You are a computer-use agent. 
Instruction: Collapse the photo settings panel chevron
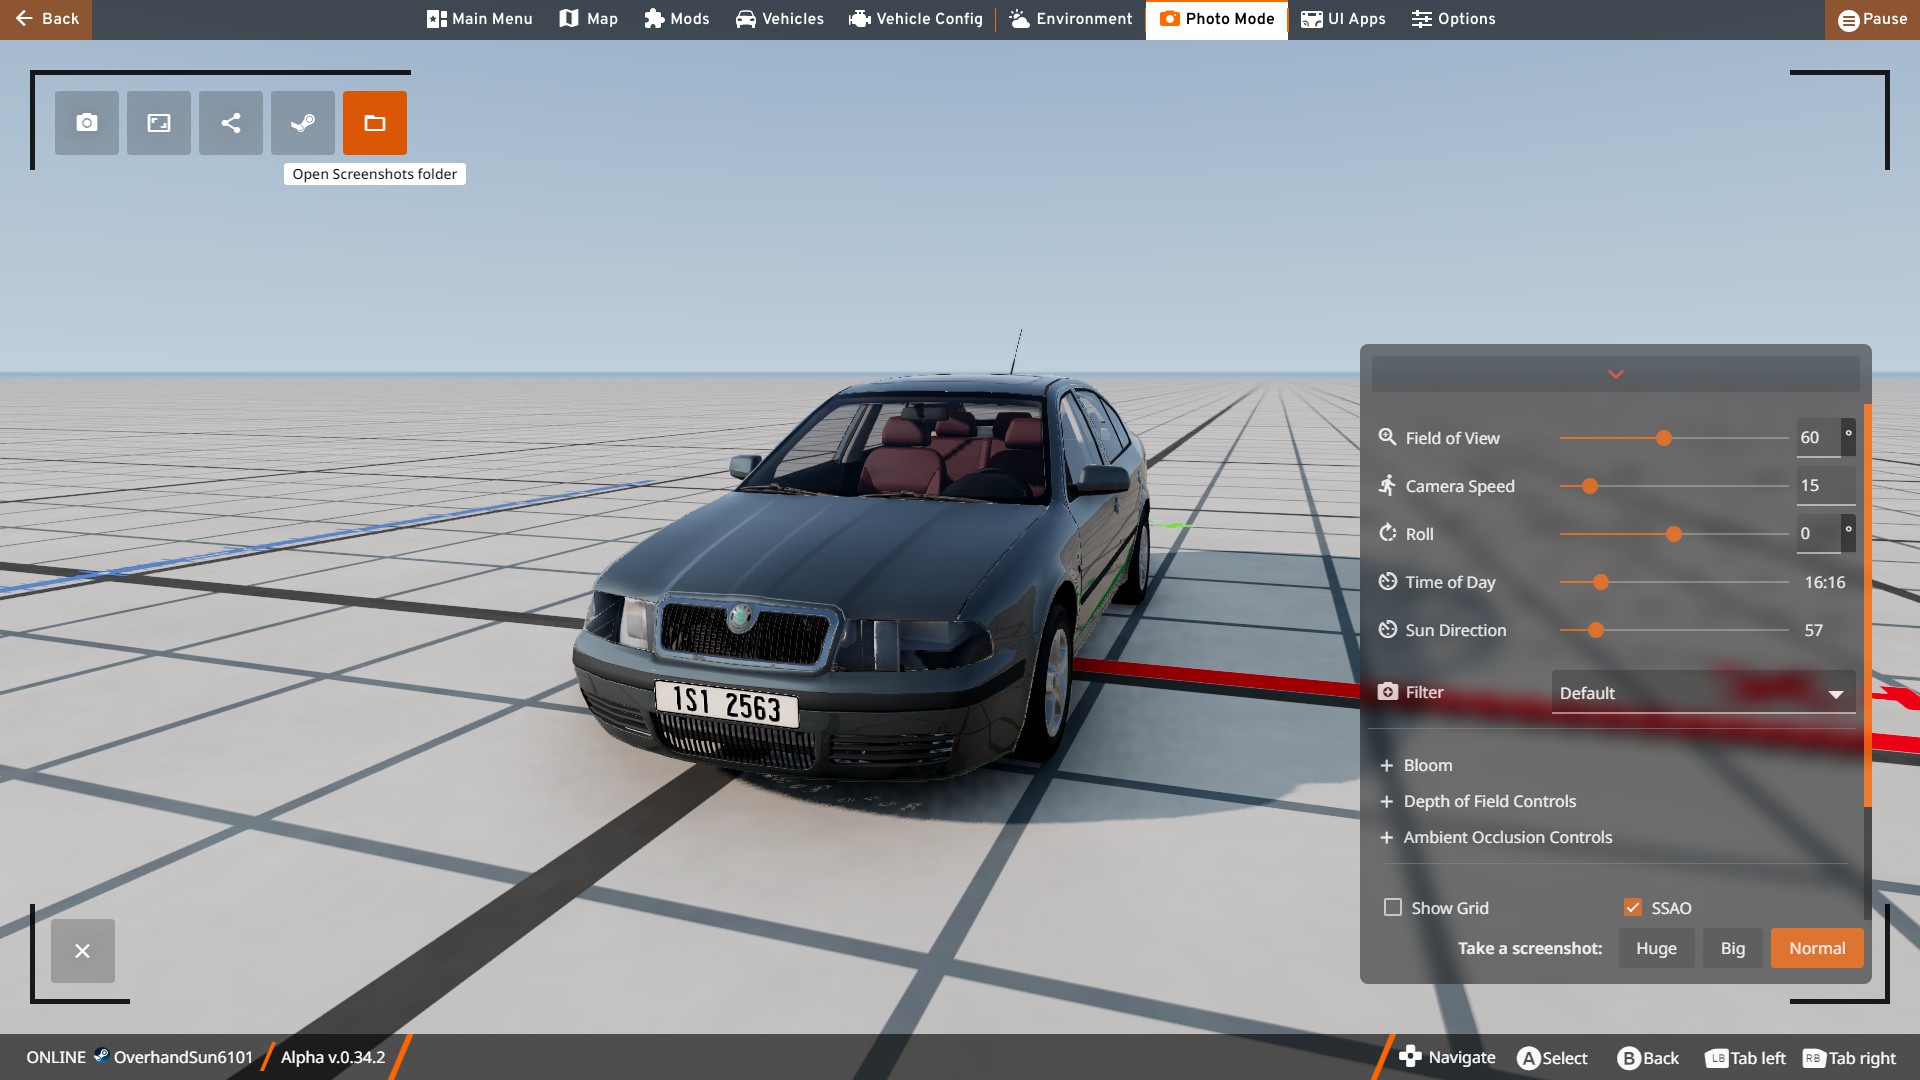coord(1615,374)
